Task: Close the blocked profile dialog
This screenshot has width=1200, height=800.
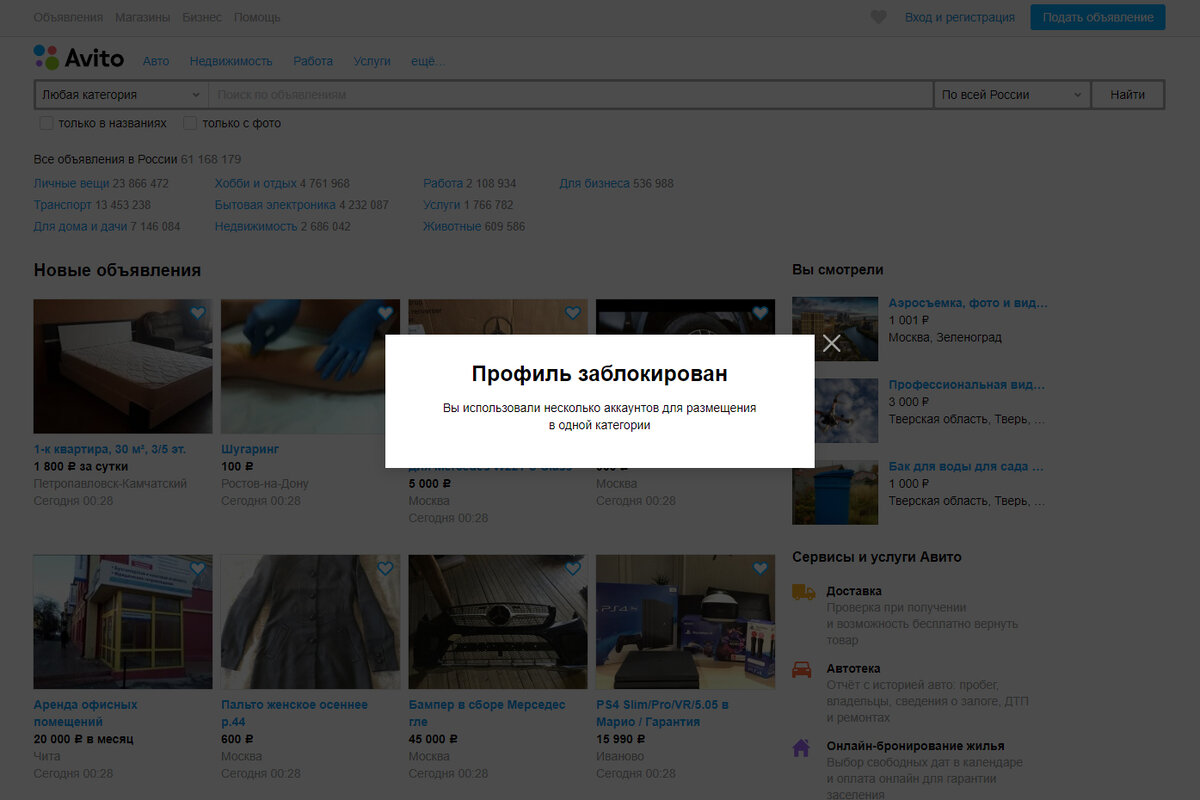Action: tap(831, 344)
